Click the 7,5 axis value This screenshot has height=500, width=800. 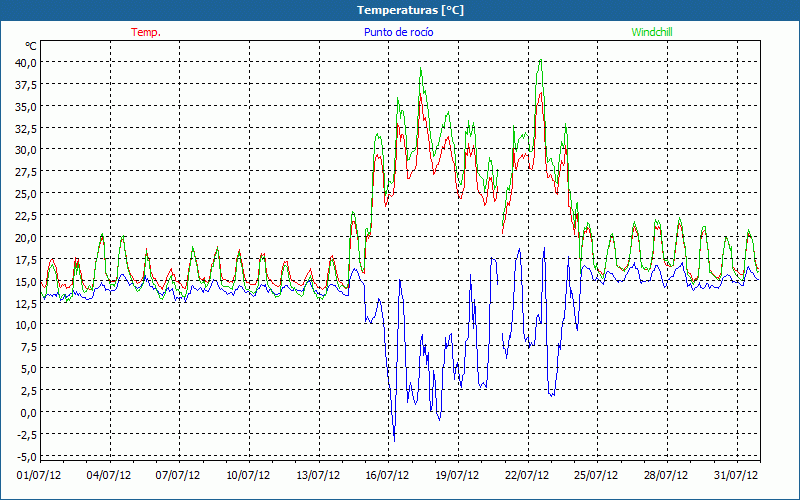point(29,346)
